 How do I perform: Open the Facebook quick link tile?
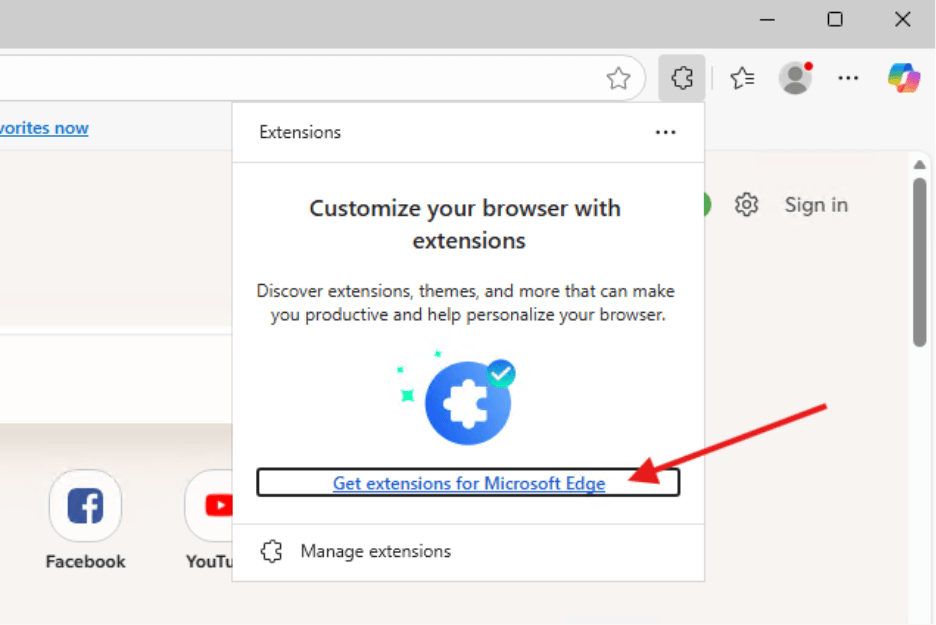point(85,506)
